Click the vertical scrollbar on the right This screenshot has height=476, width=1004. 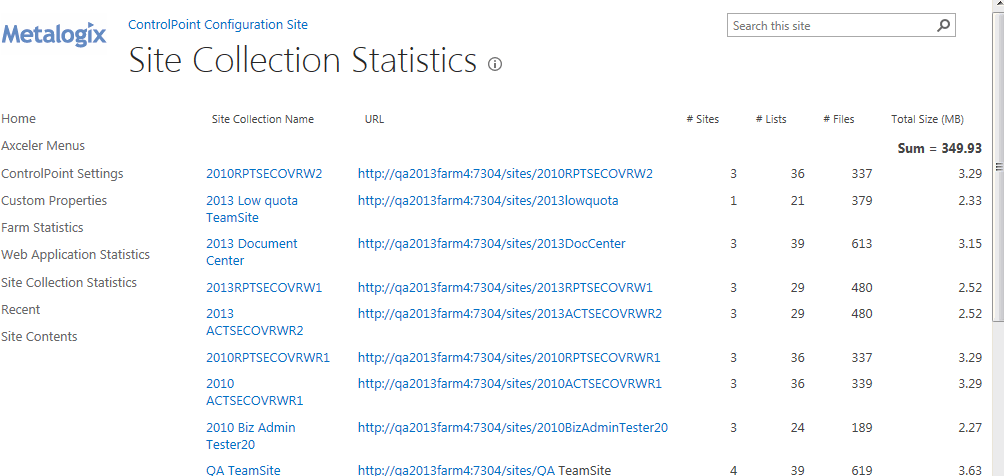pyautogui.click(x=996, y=200)
